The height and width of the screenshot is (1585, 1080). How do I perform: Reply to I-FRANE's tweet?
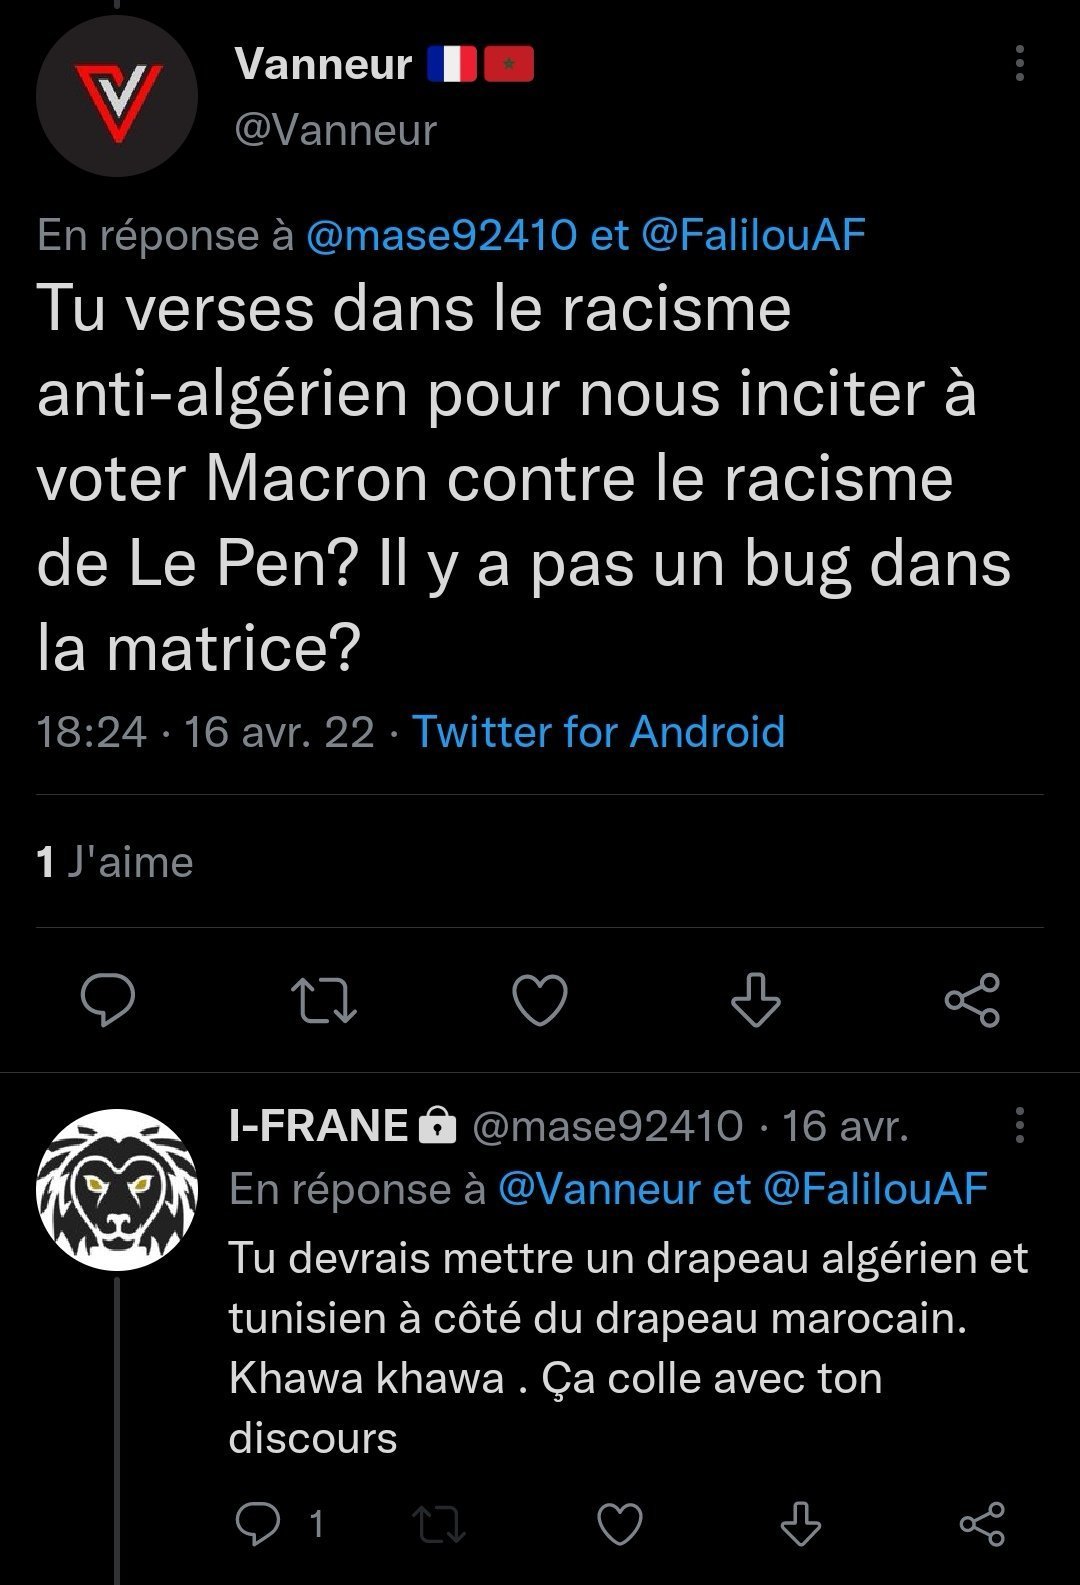coord(257,1523)
